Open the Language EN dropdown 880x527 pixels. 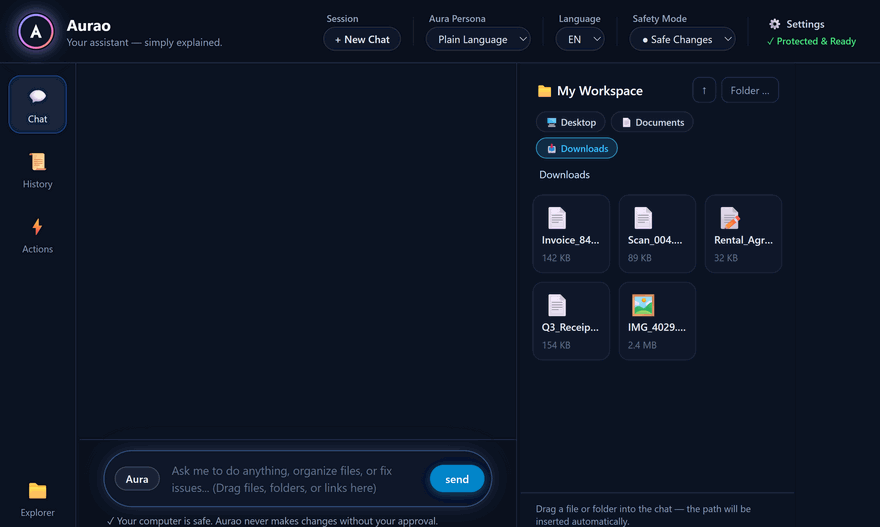pyautogui.click(x=580, y=39)
